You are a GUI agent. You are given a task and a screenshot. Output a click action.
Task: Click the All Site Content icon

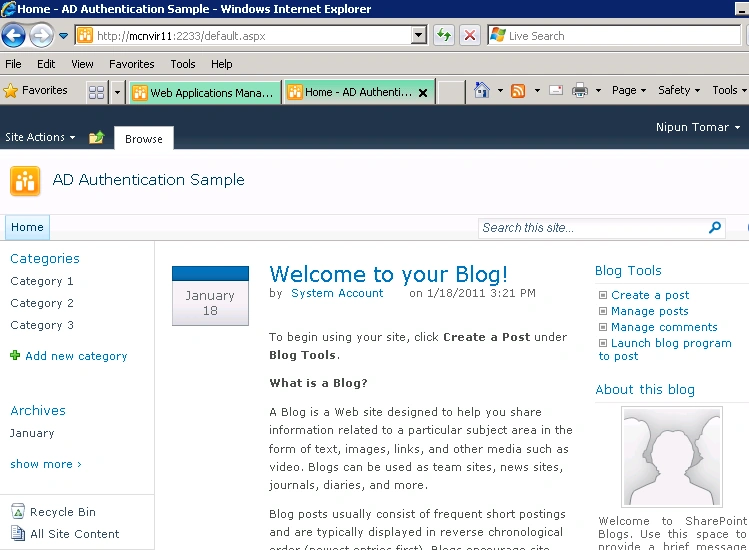pos(18,533)
